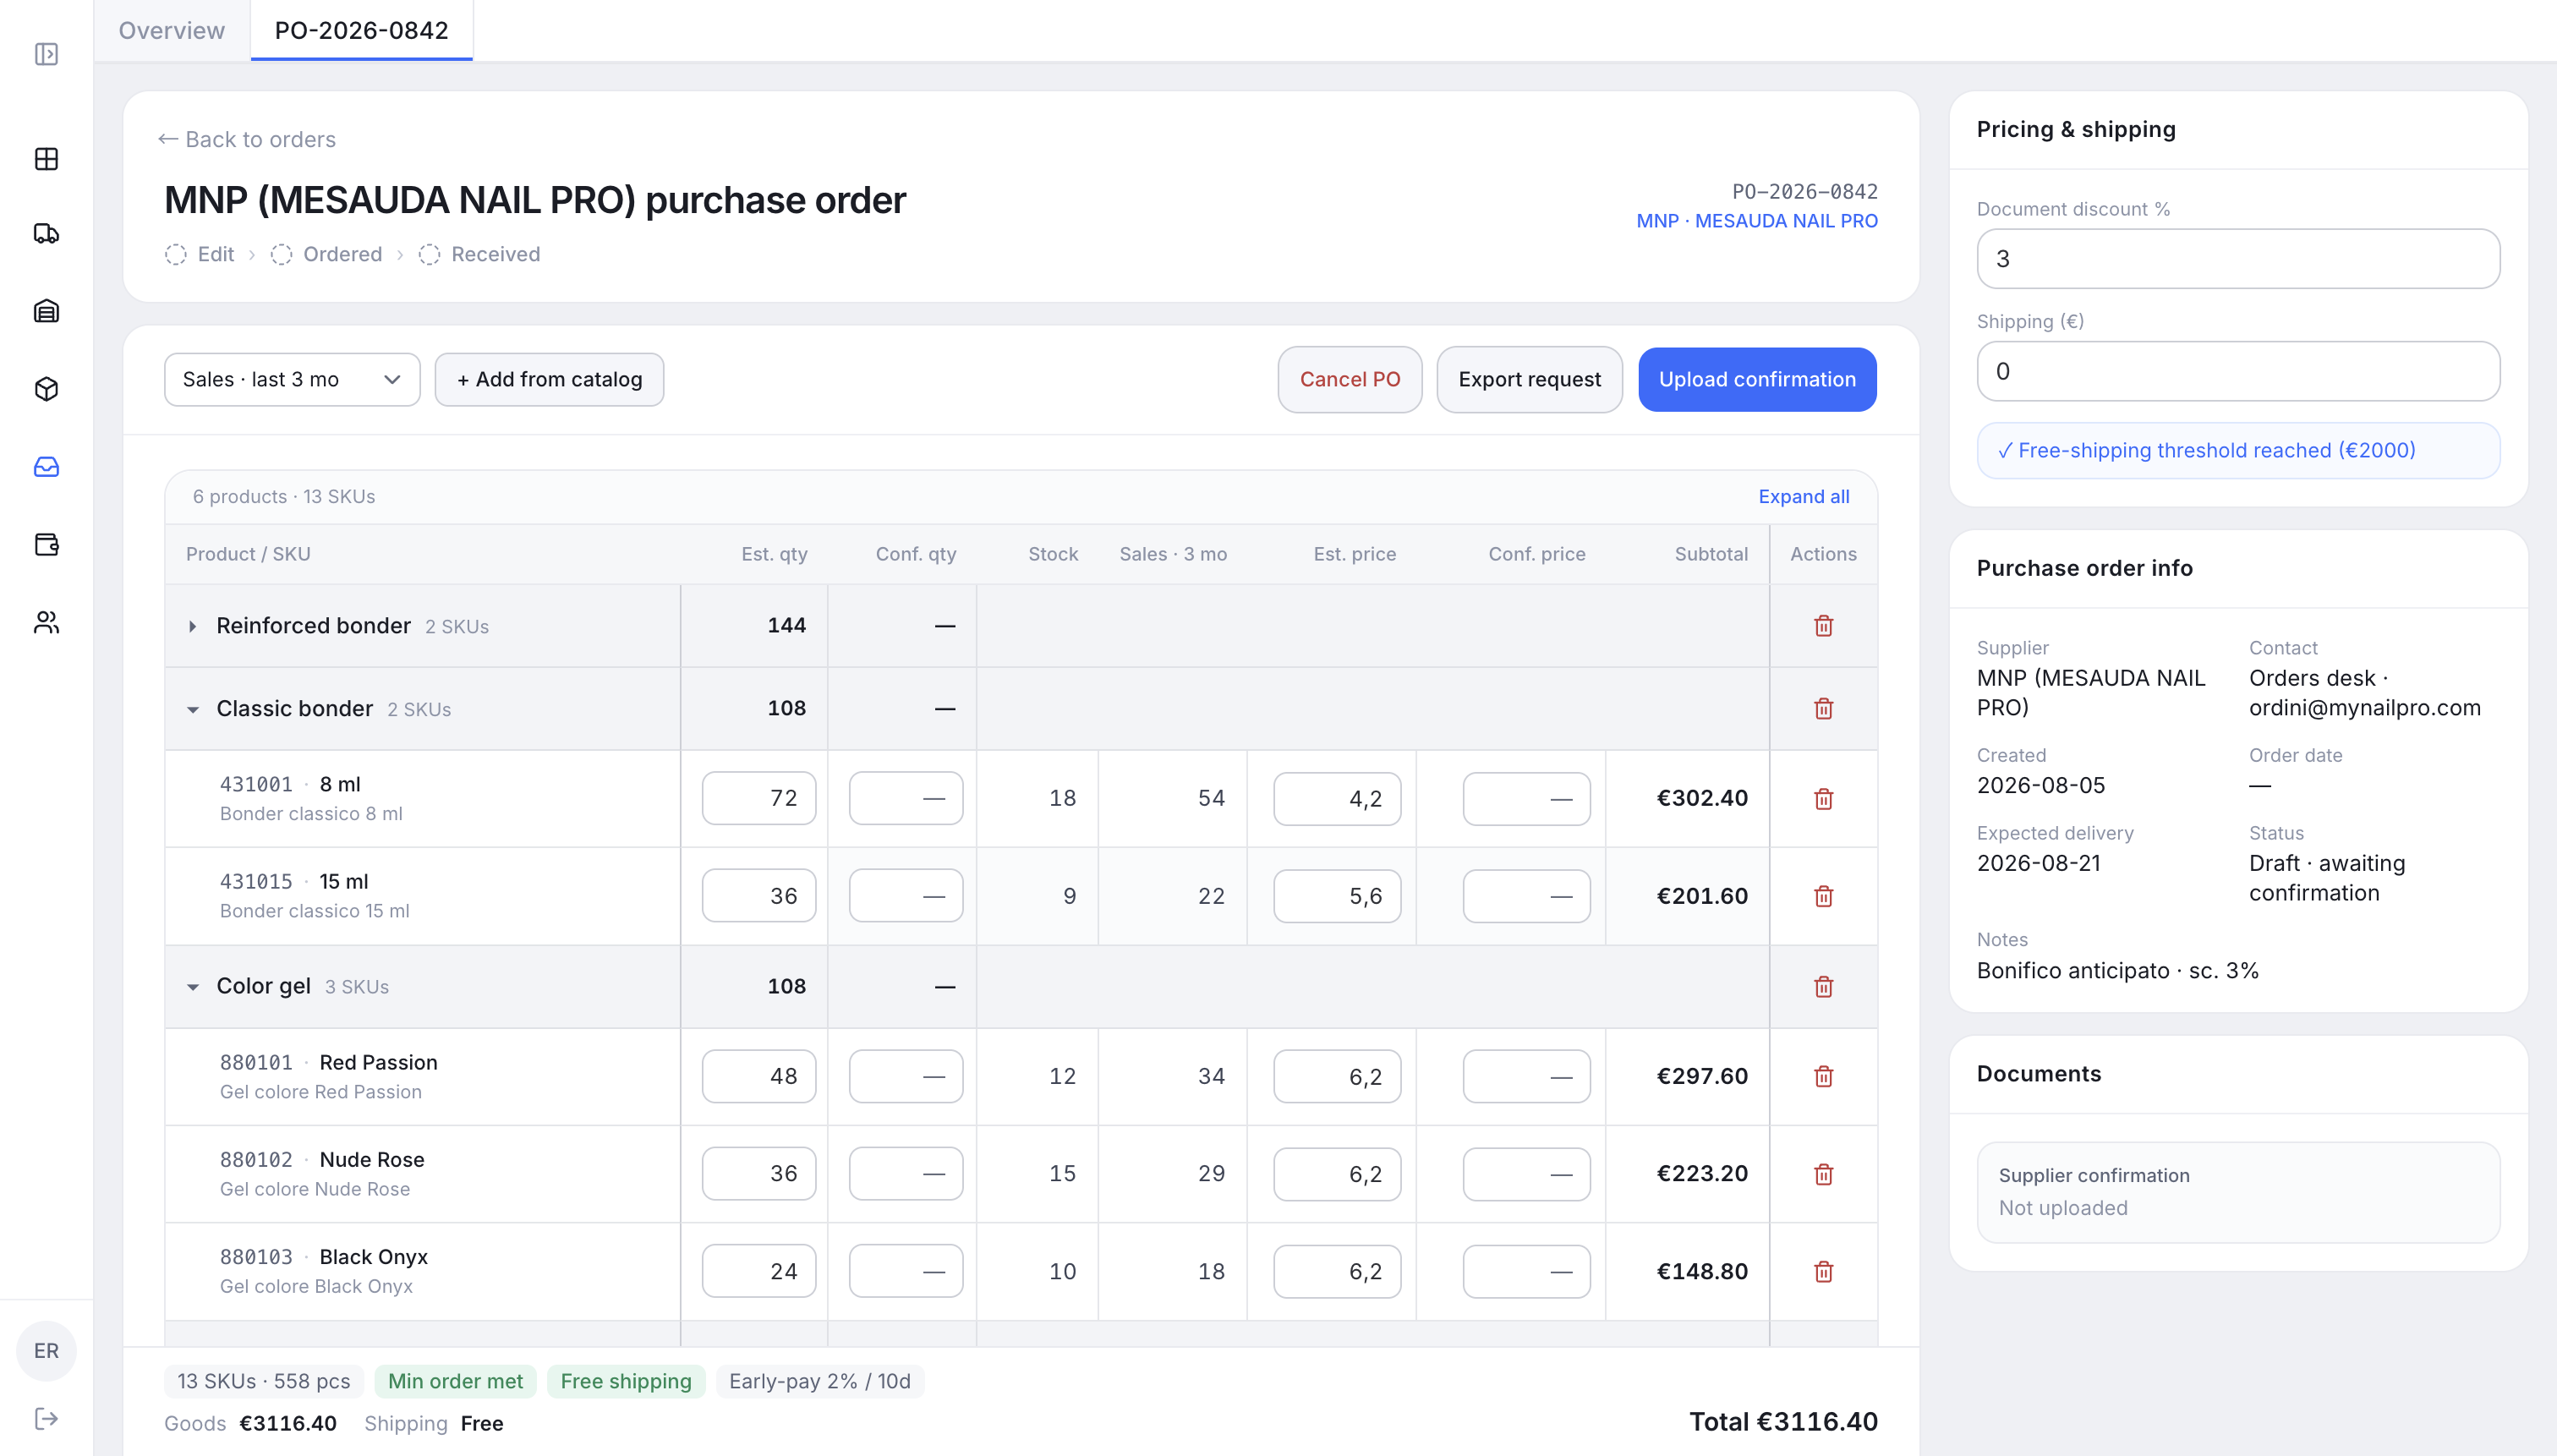This screenshot has width=2557, height=1456.
Task: Open the products box icon
Action: [x=46, y=389]
